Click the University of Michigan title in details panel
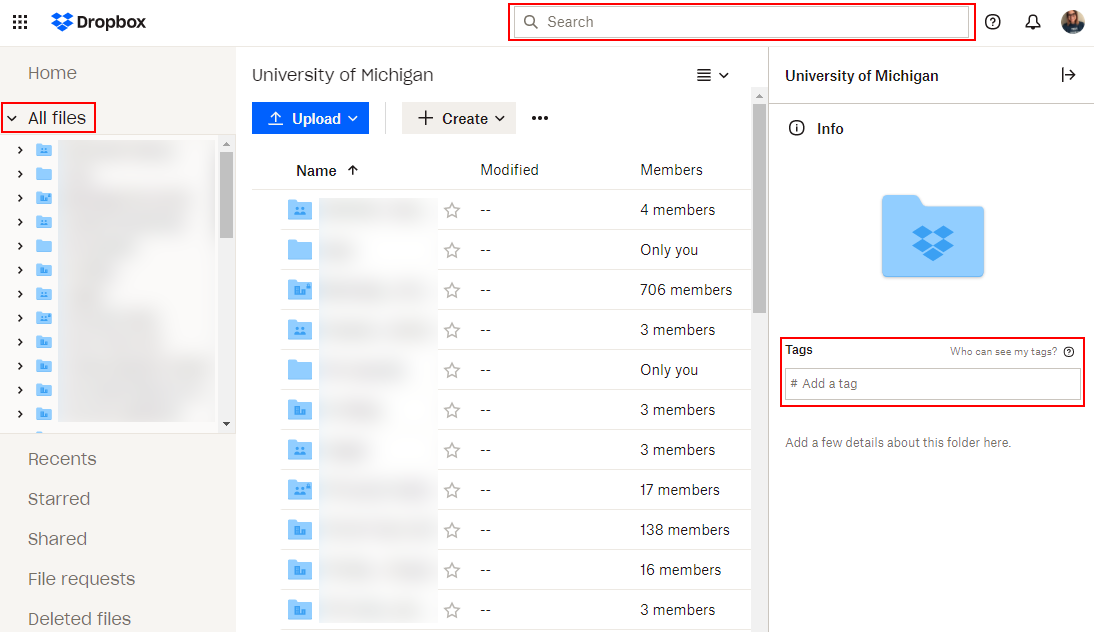Image resolution: width=1094 pixels, height=632 pixels. coord(862,75)
